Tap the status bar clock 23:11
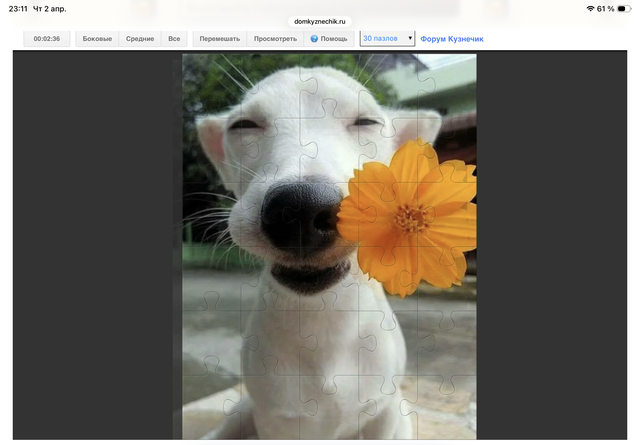640x445 pixels. (x=18, y=8)
